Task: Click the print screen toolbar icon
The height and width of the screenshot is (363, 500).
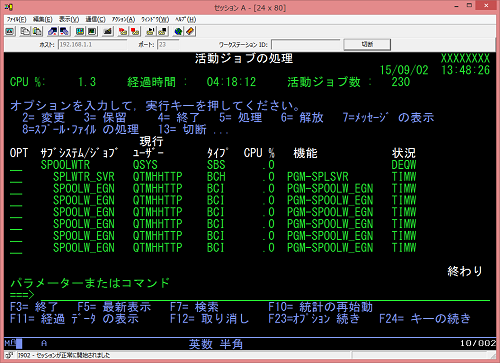Action: 10,32
